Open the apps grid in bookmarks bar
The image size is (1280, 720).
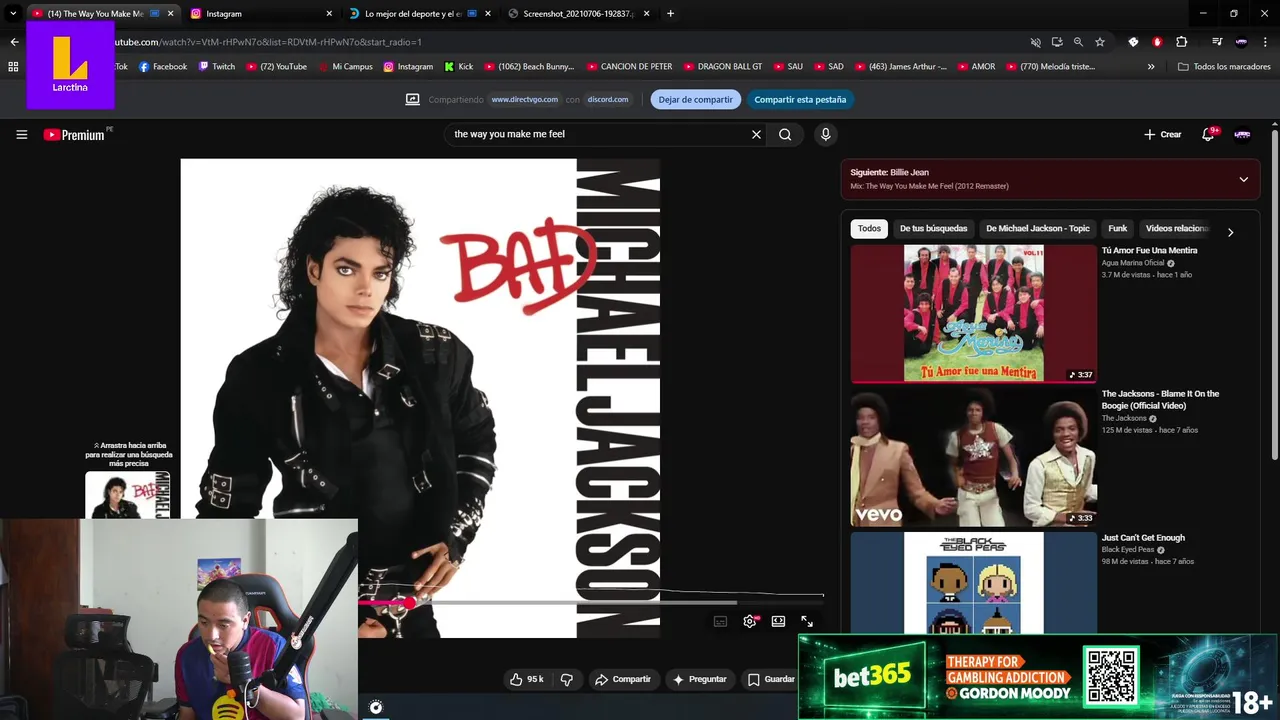tap(13, 67)
